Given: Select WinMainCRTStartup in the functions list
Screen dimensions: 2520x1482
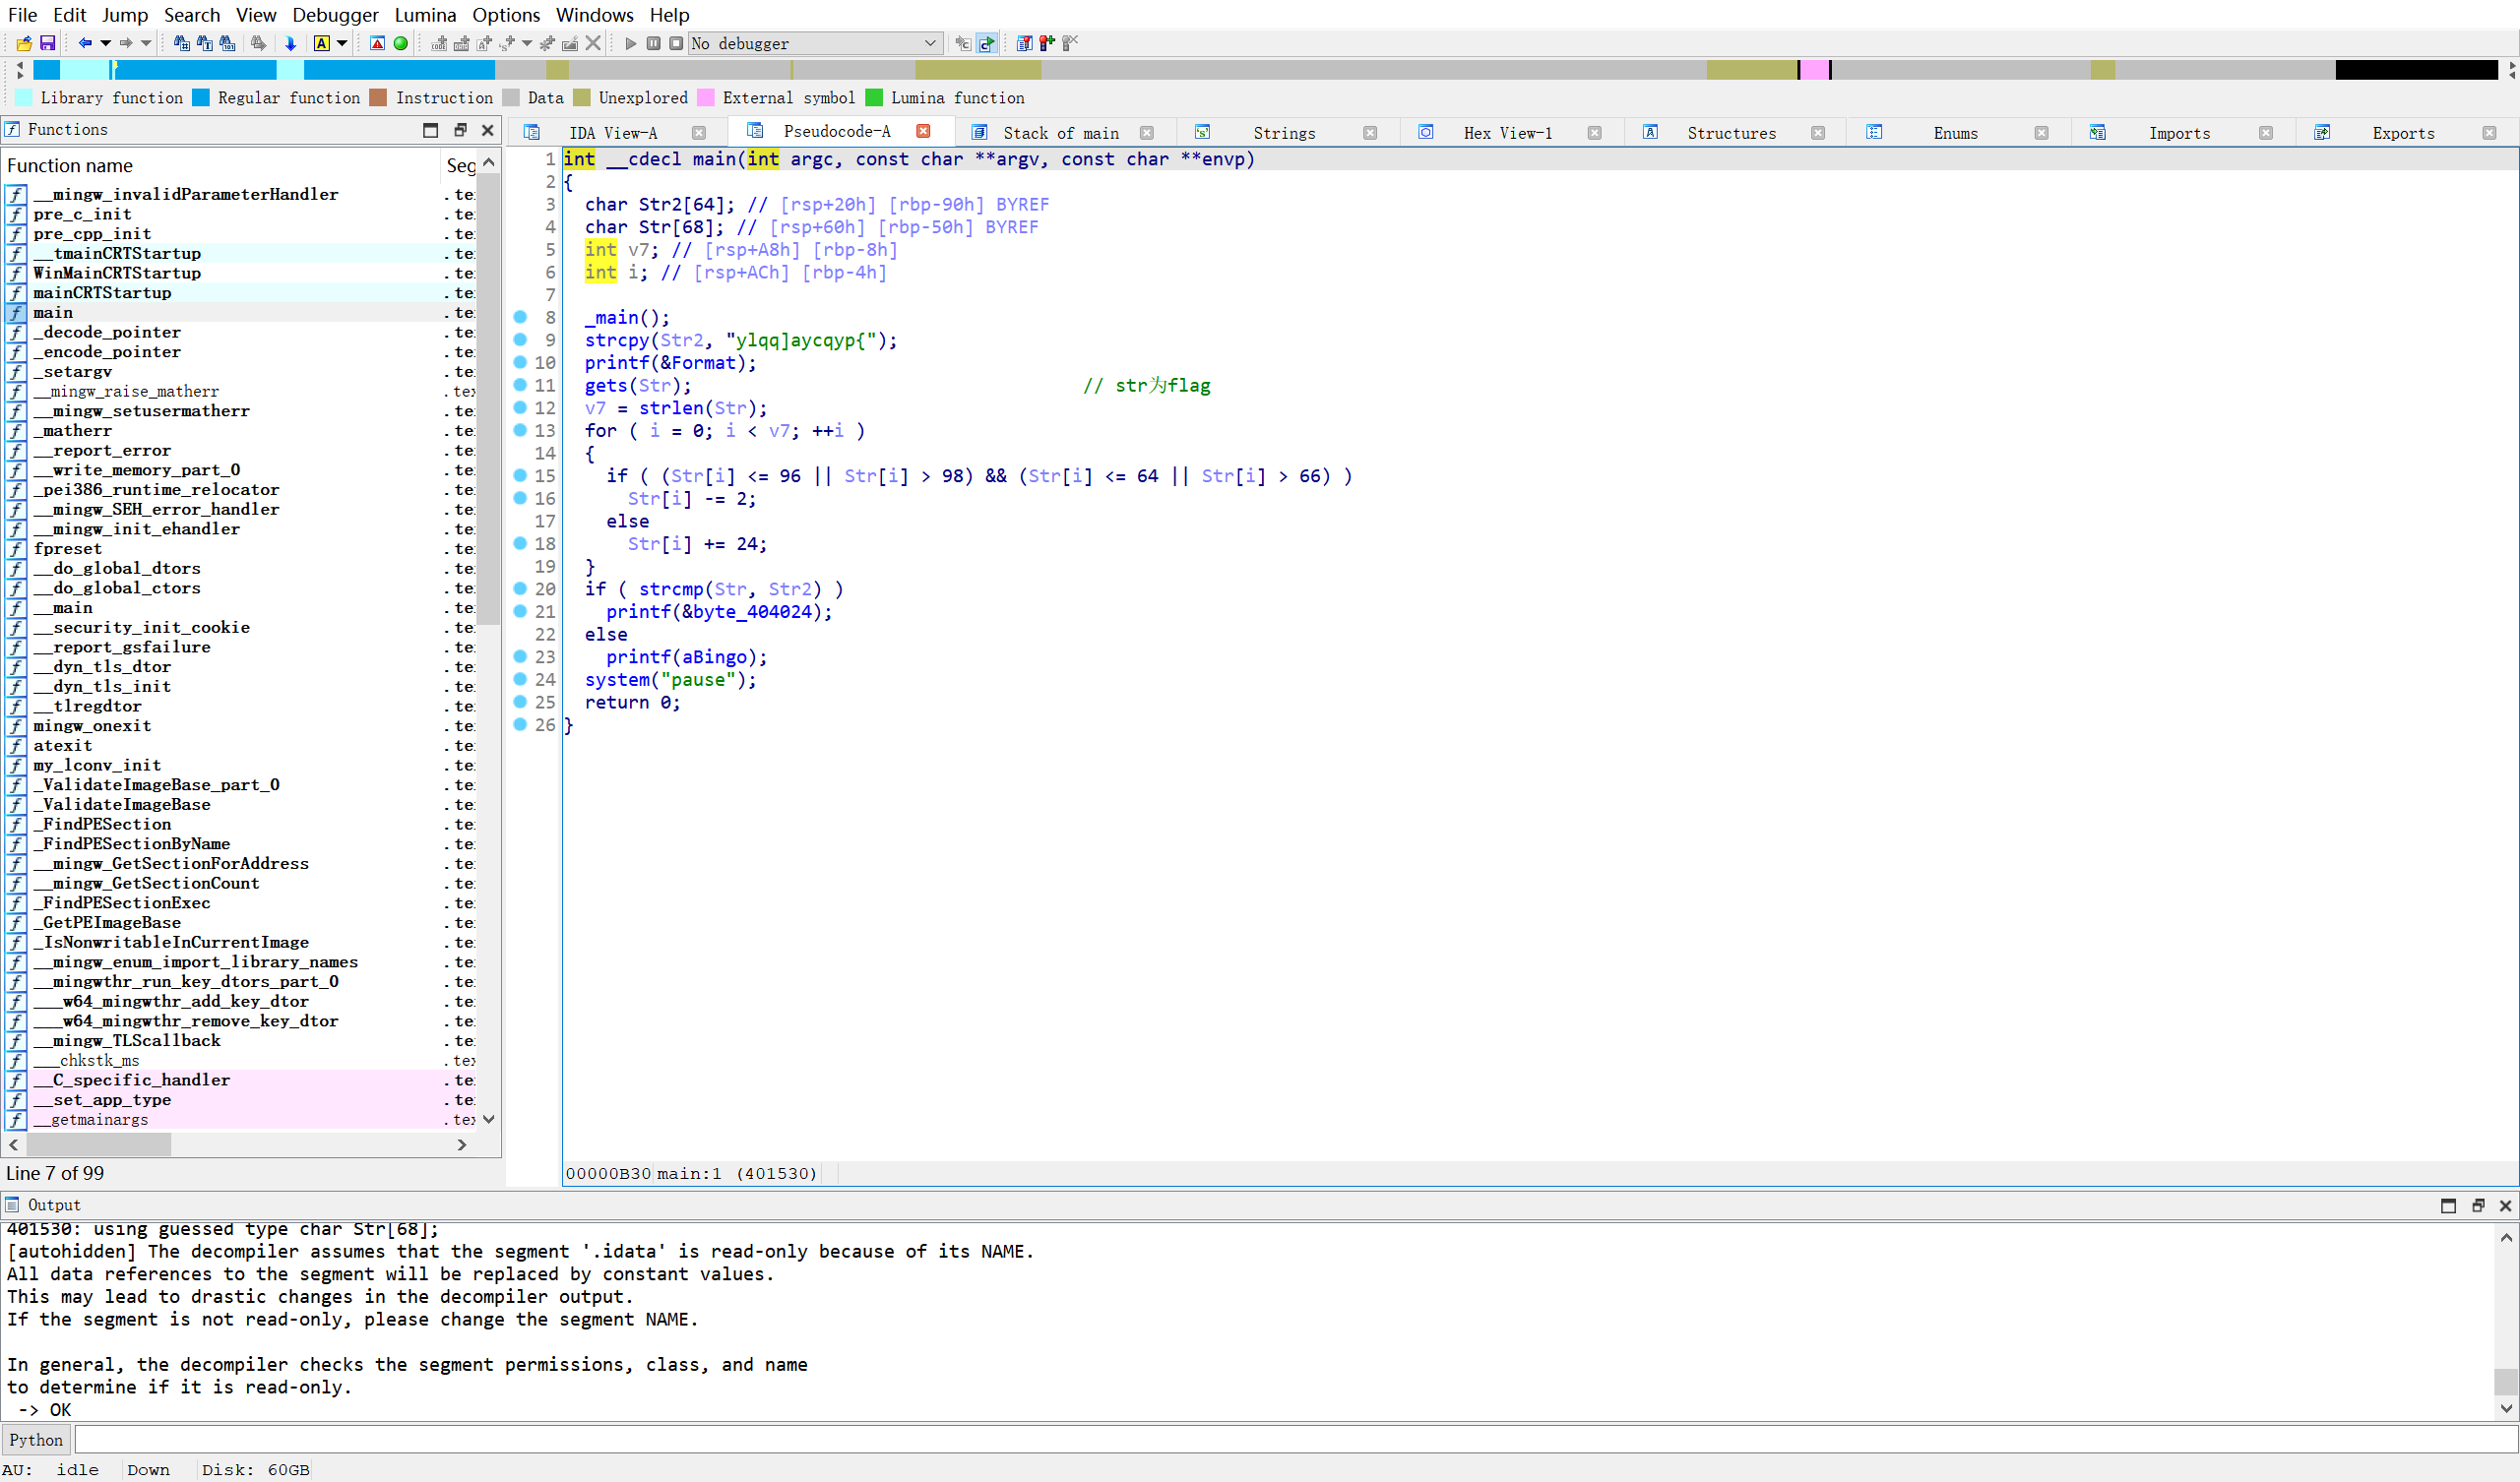Looking at the screenshot, I should (x=117, y=273).
